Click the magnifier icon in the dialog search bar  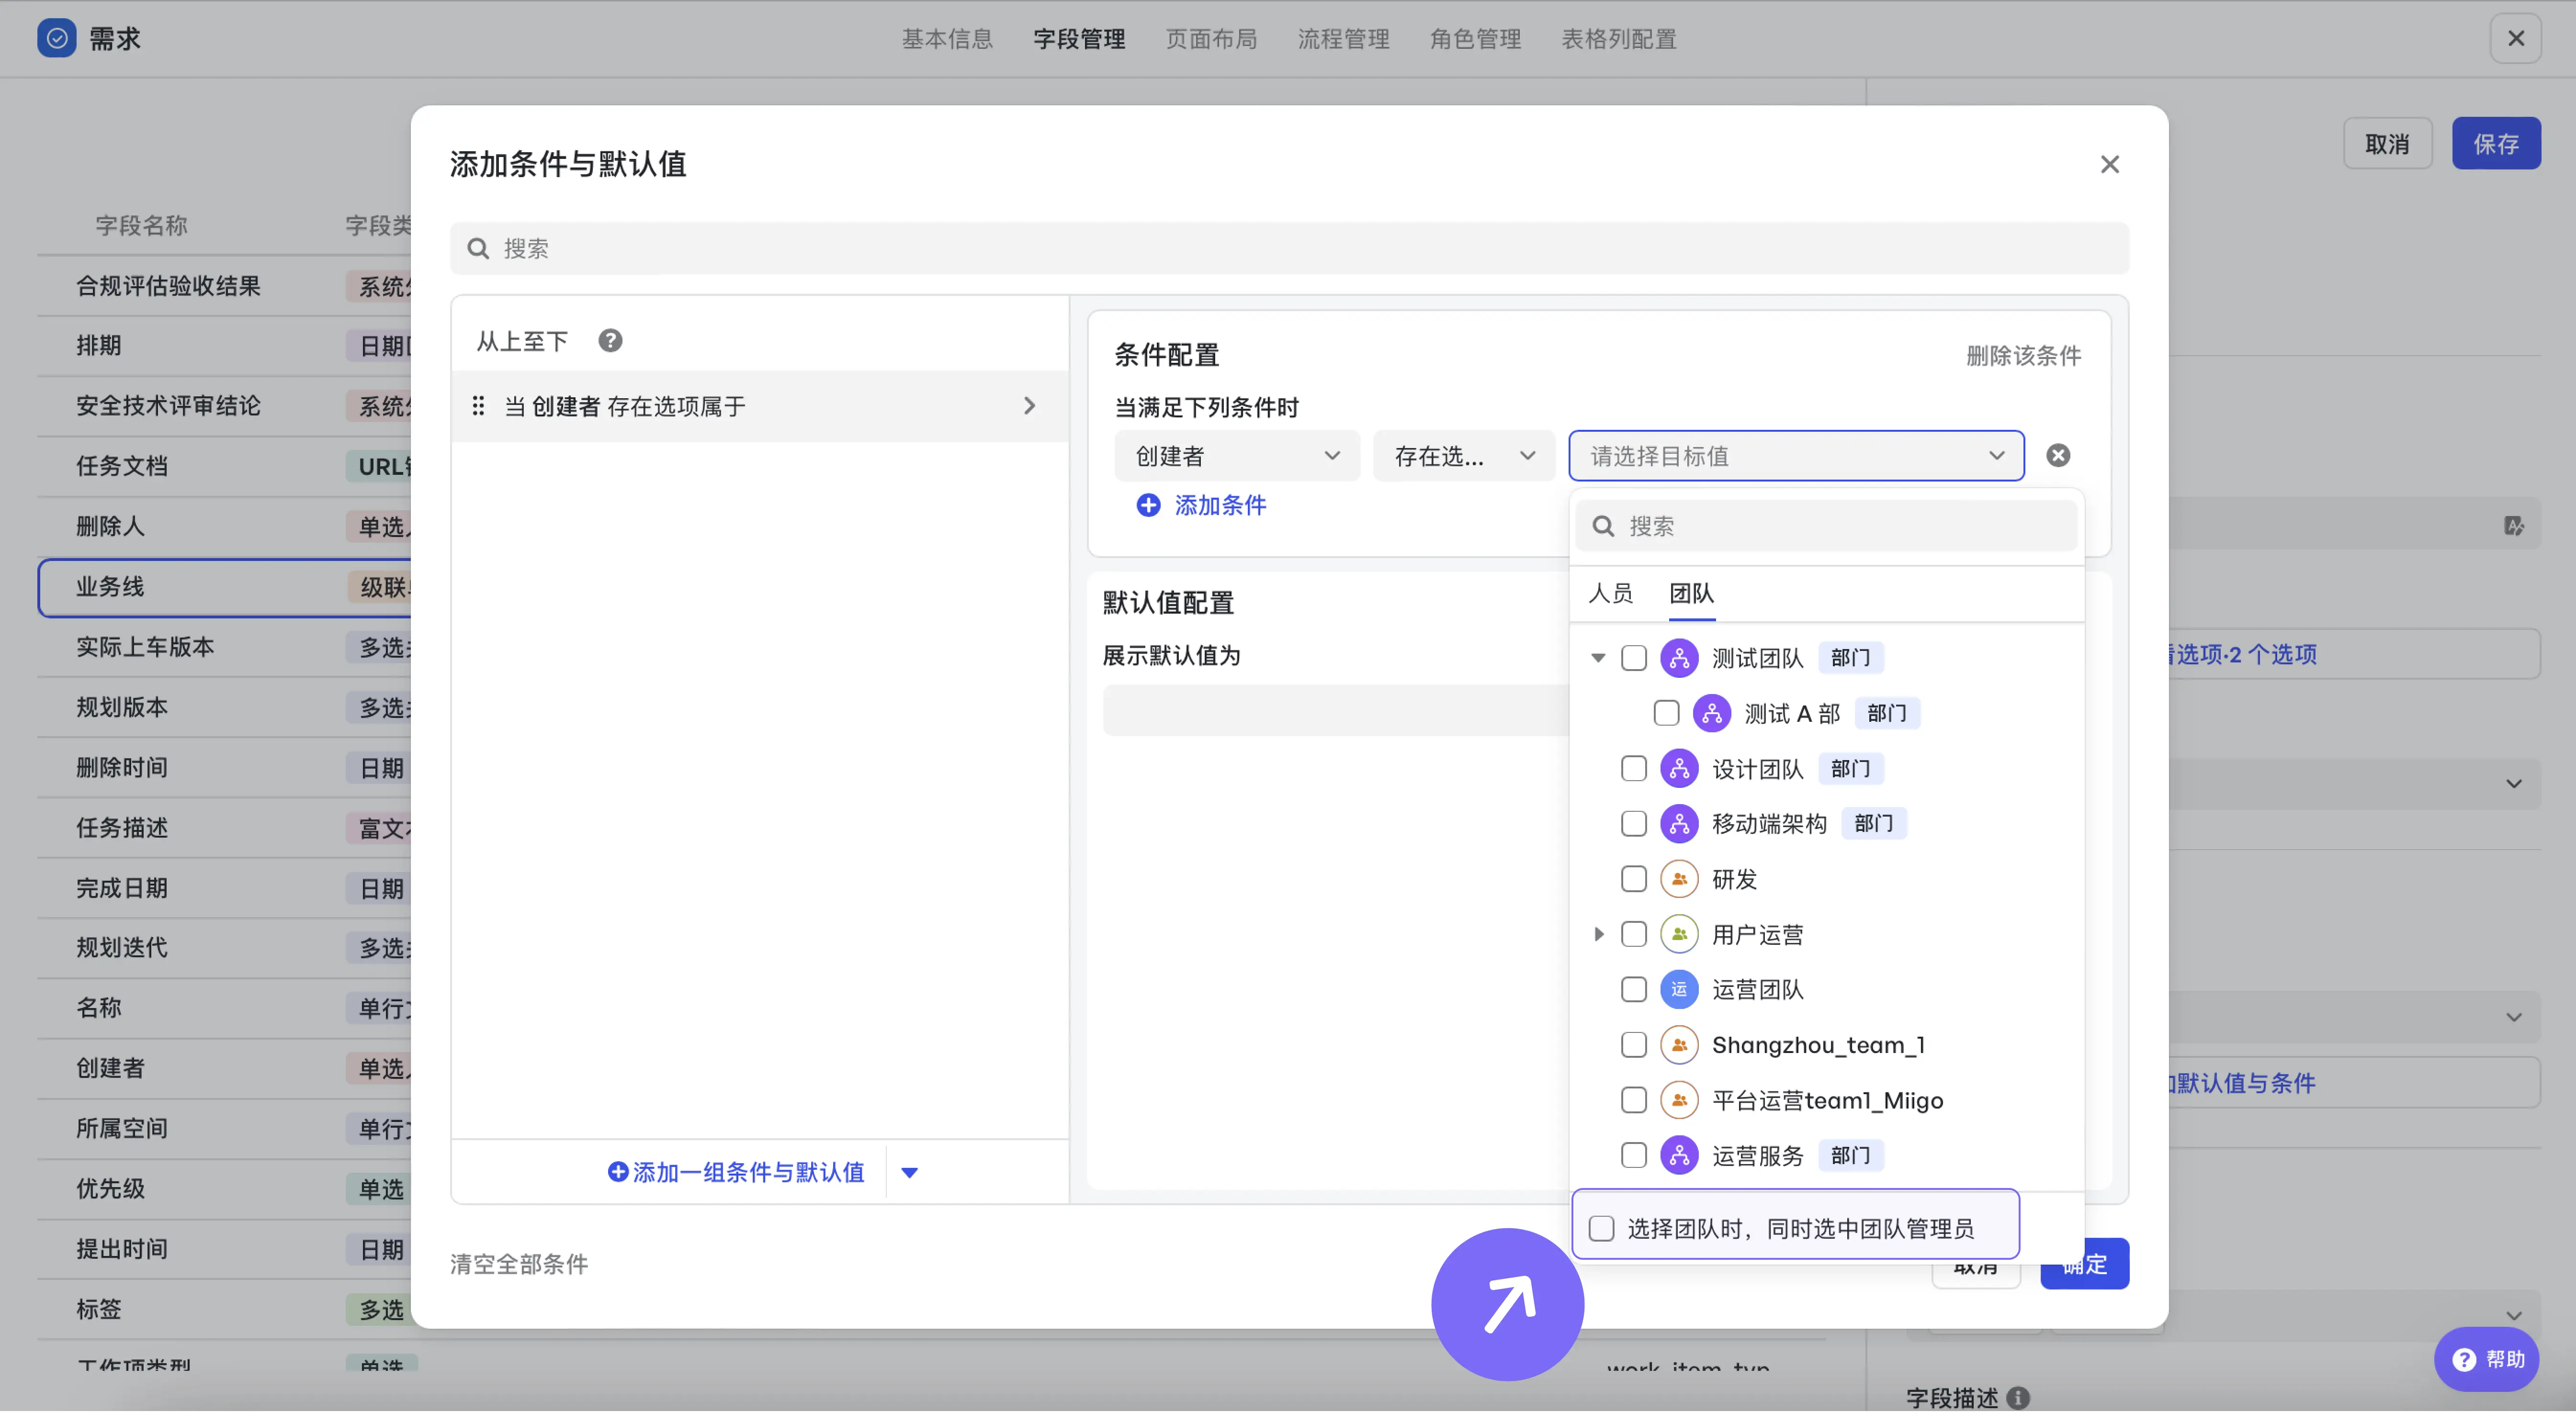pos(478,248)
